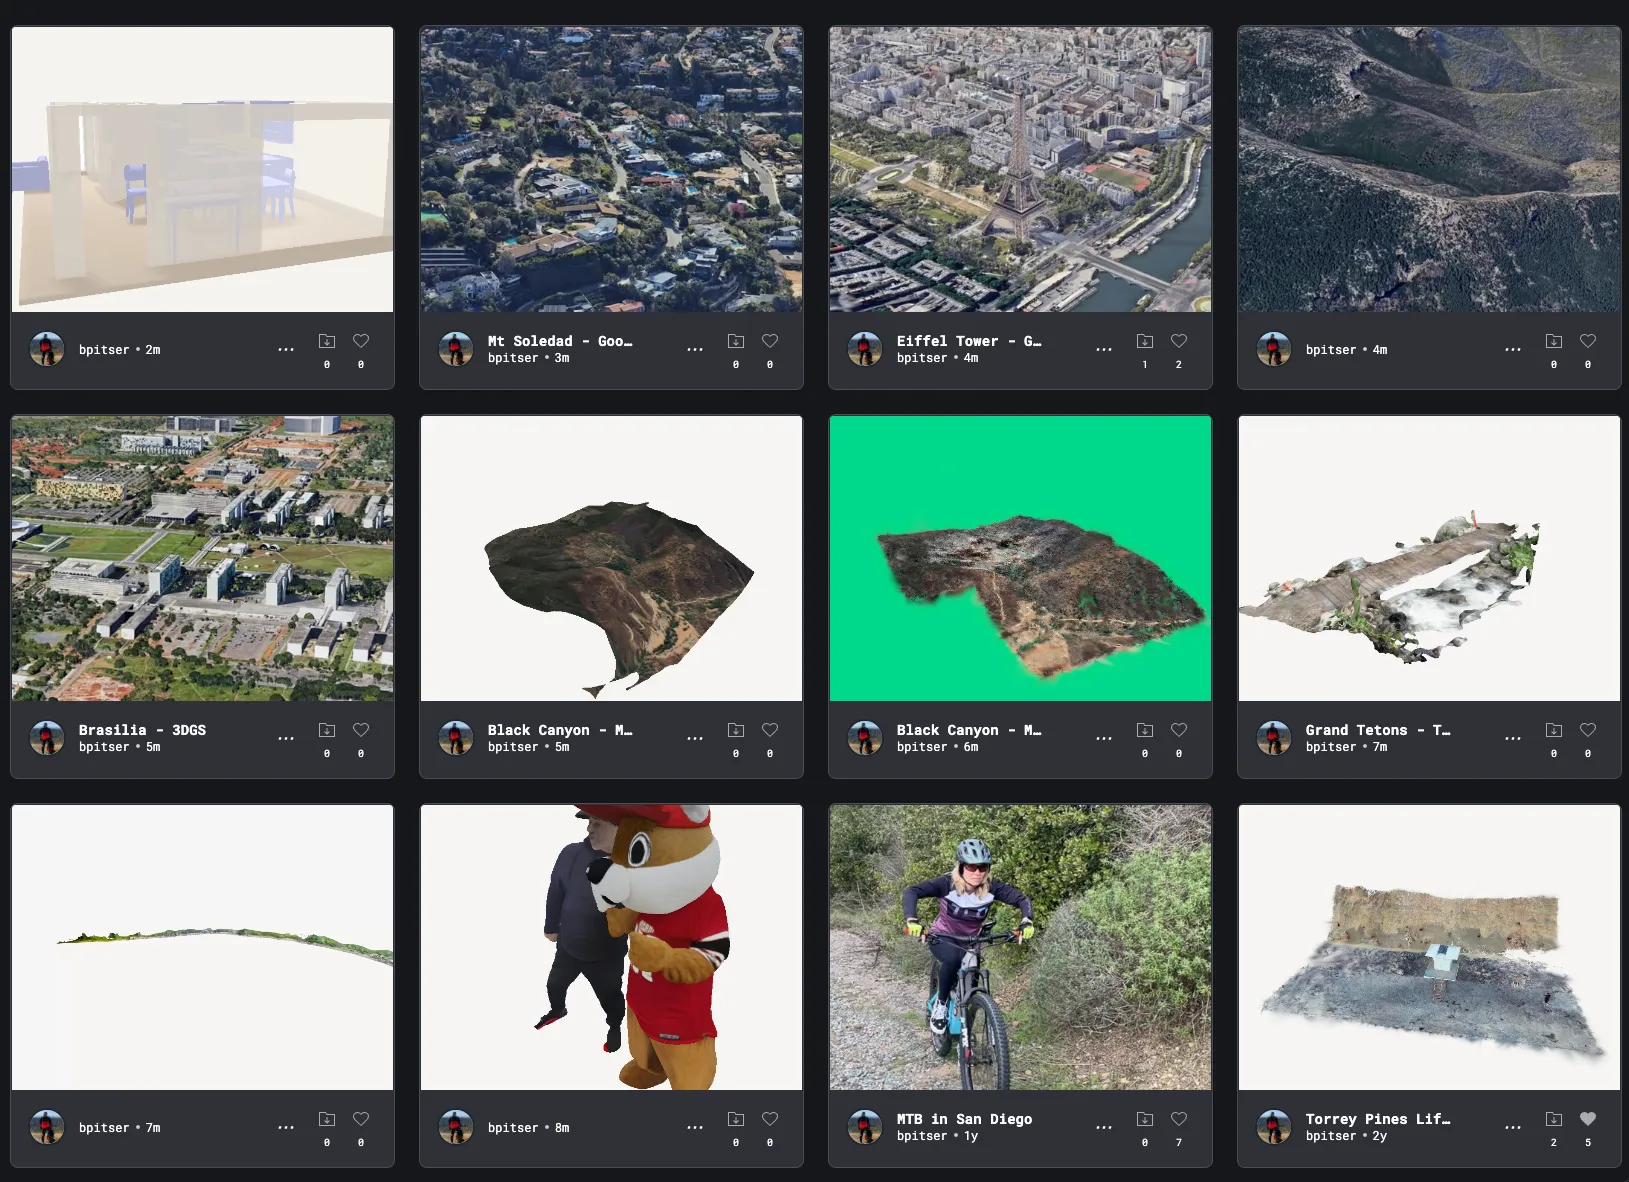
Task: Click download icon on MTB in San Diego
Action: [1145, 1119]
